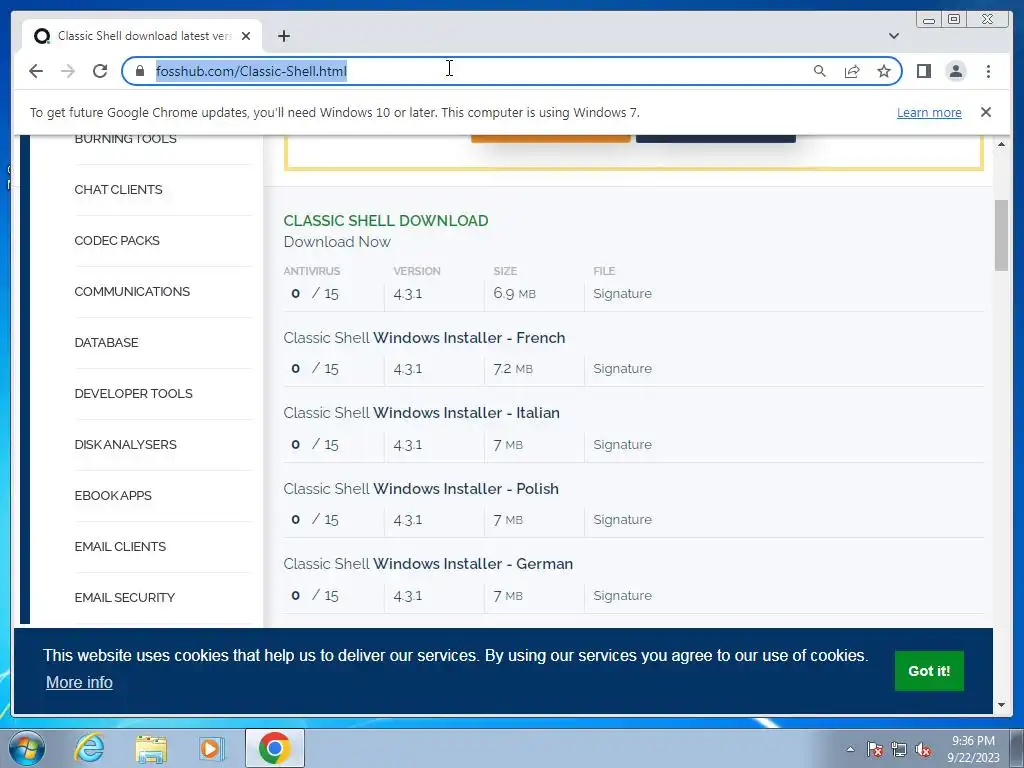Expand the tab search dropdown arrow
This screenshot has width=1024, height=768.
click(893, 36)
